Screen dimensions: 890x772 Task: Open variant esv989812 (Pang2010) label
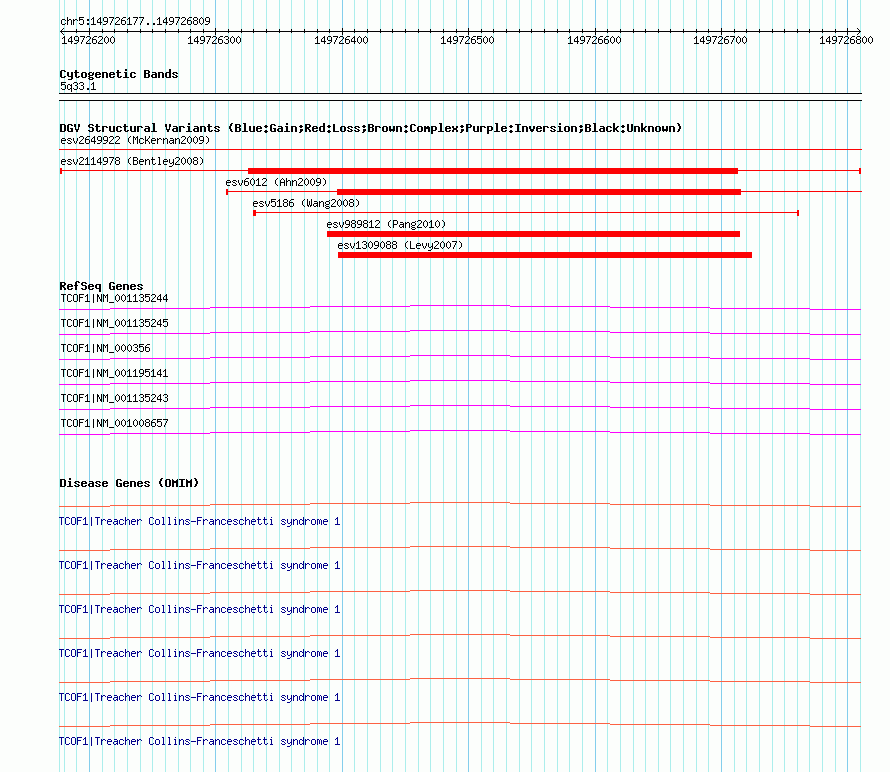[x=386, y=224]
